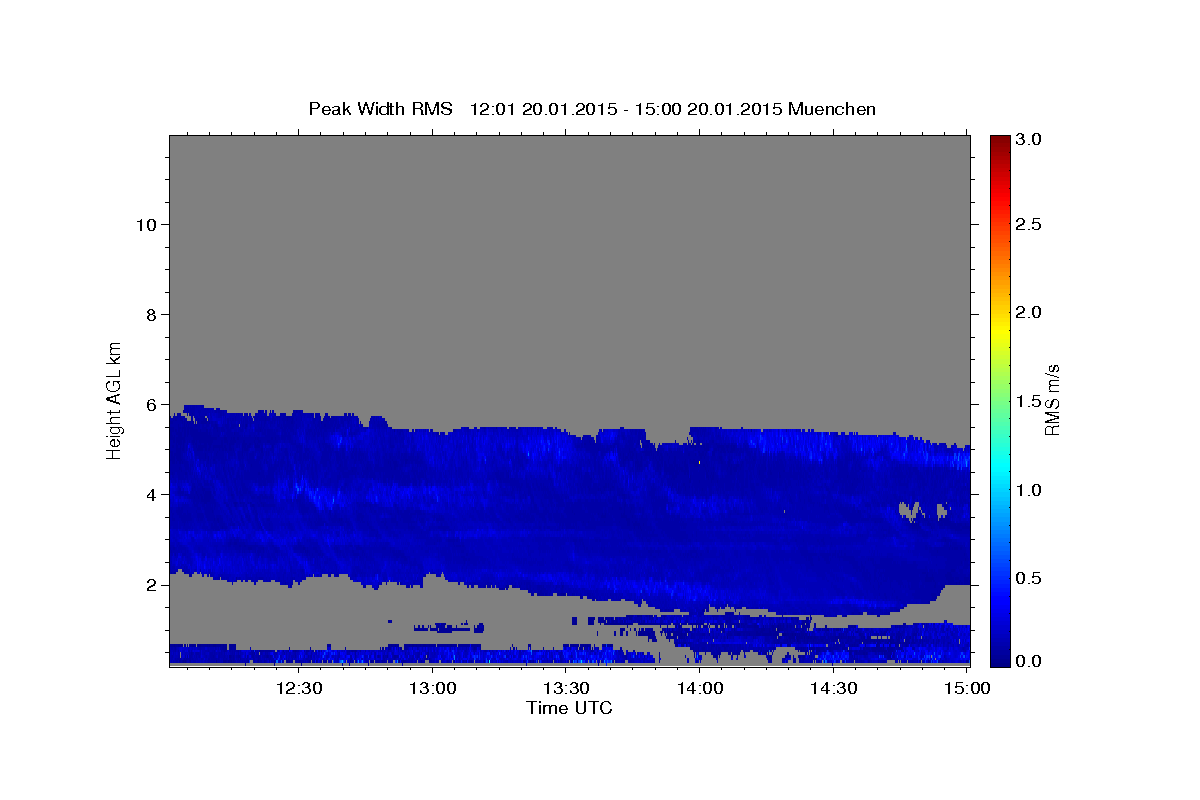Click the height axis label 8
1200x800 pixels.
click(x=152, y=314)
